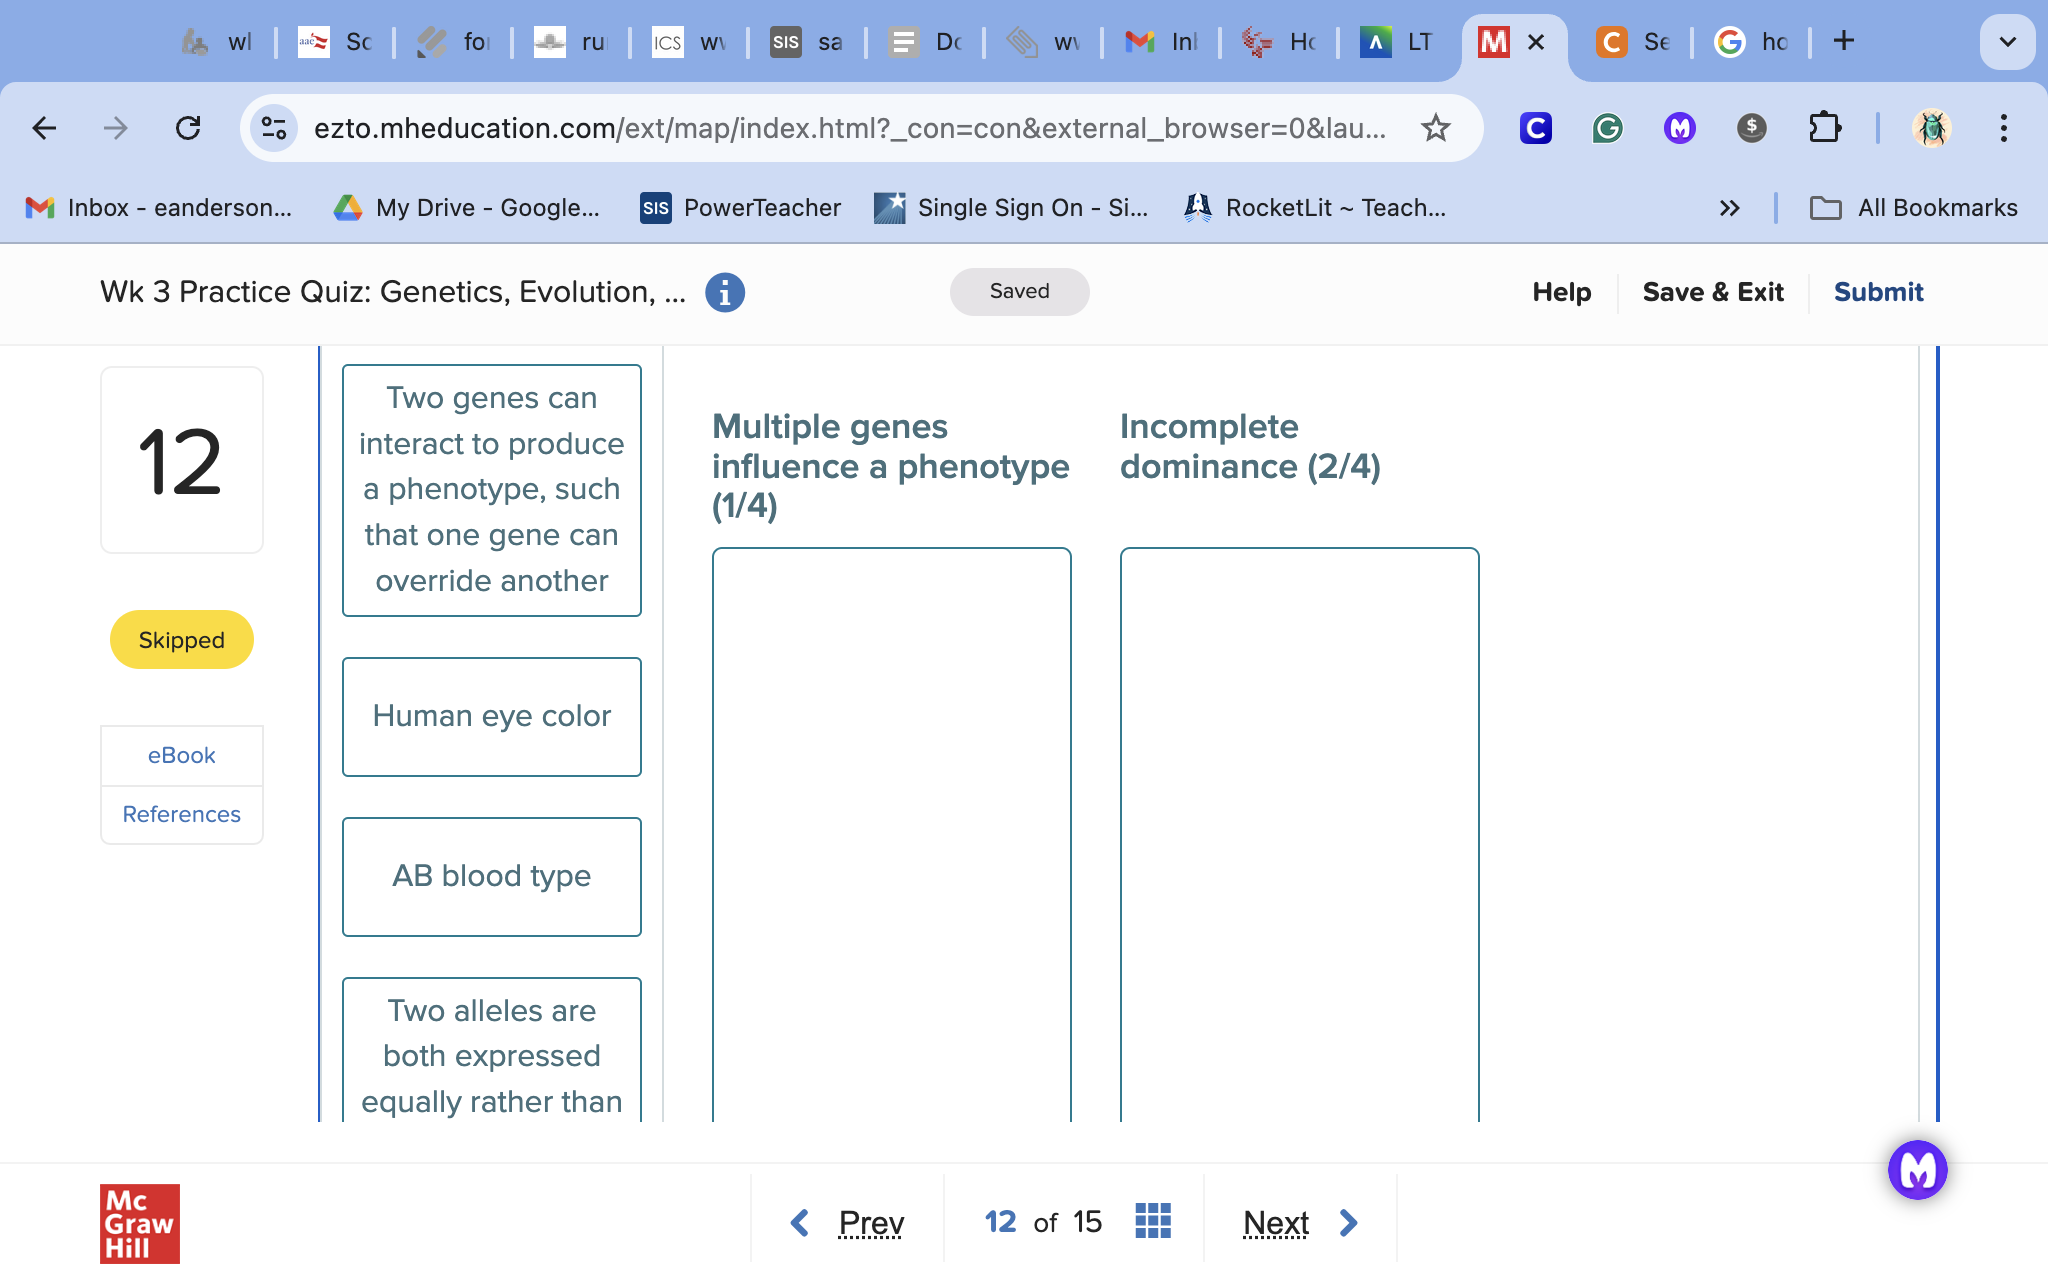Select the 'Human eye color' card
Image resolution: width=2048 pixels, height=1280 pixels.
tap(491, 716)
